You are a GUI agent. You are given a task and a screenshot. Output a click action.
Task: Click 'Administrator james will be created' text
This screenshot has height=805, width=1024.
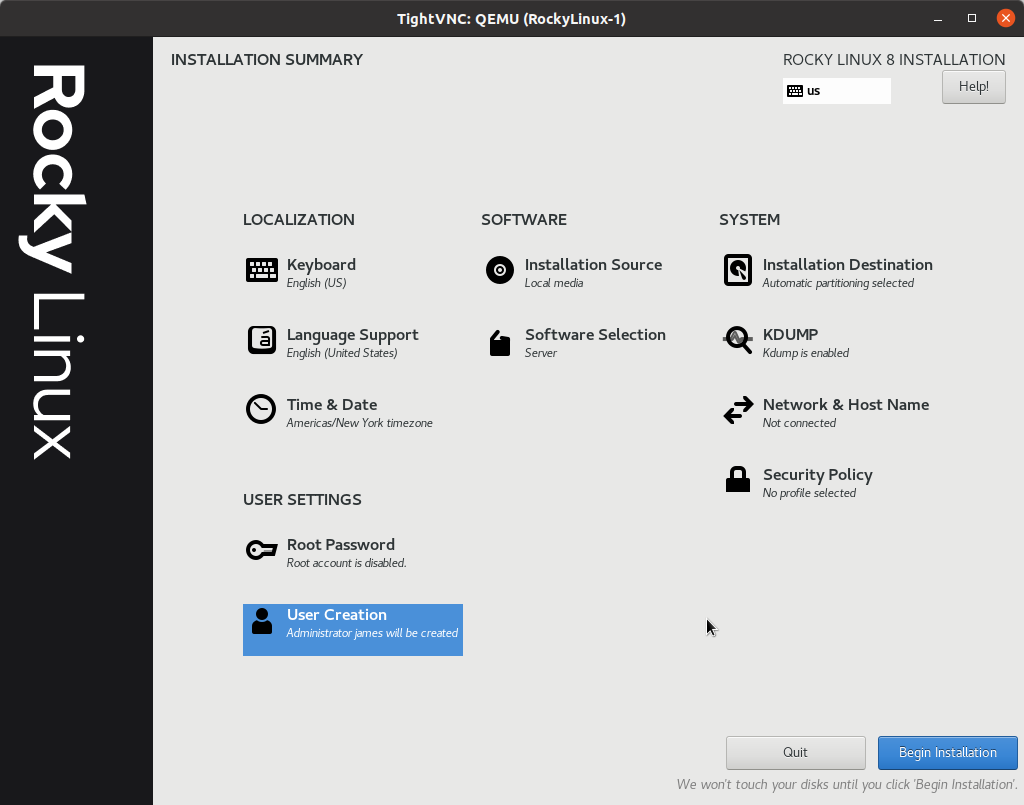point(372,633)
